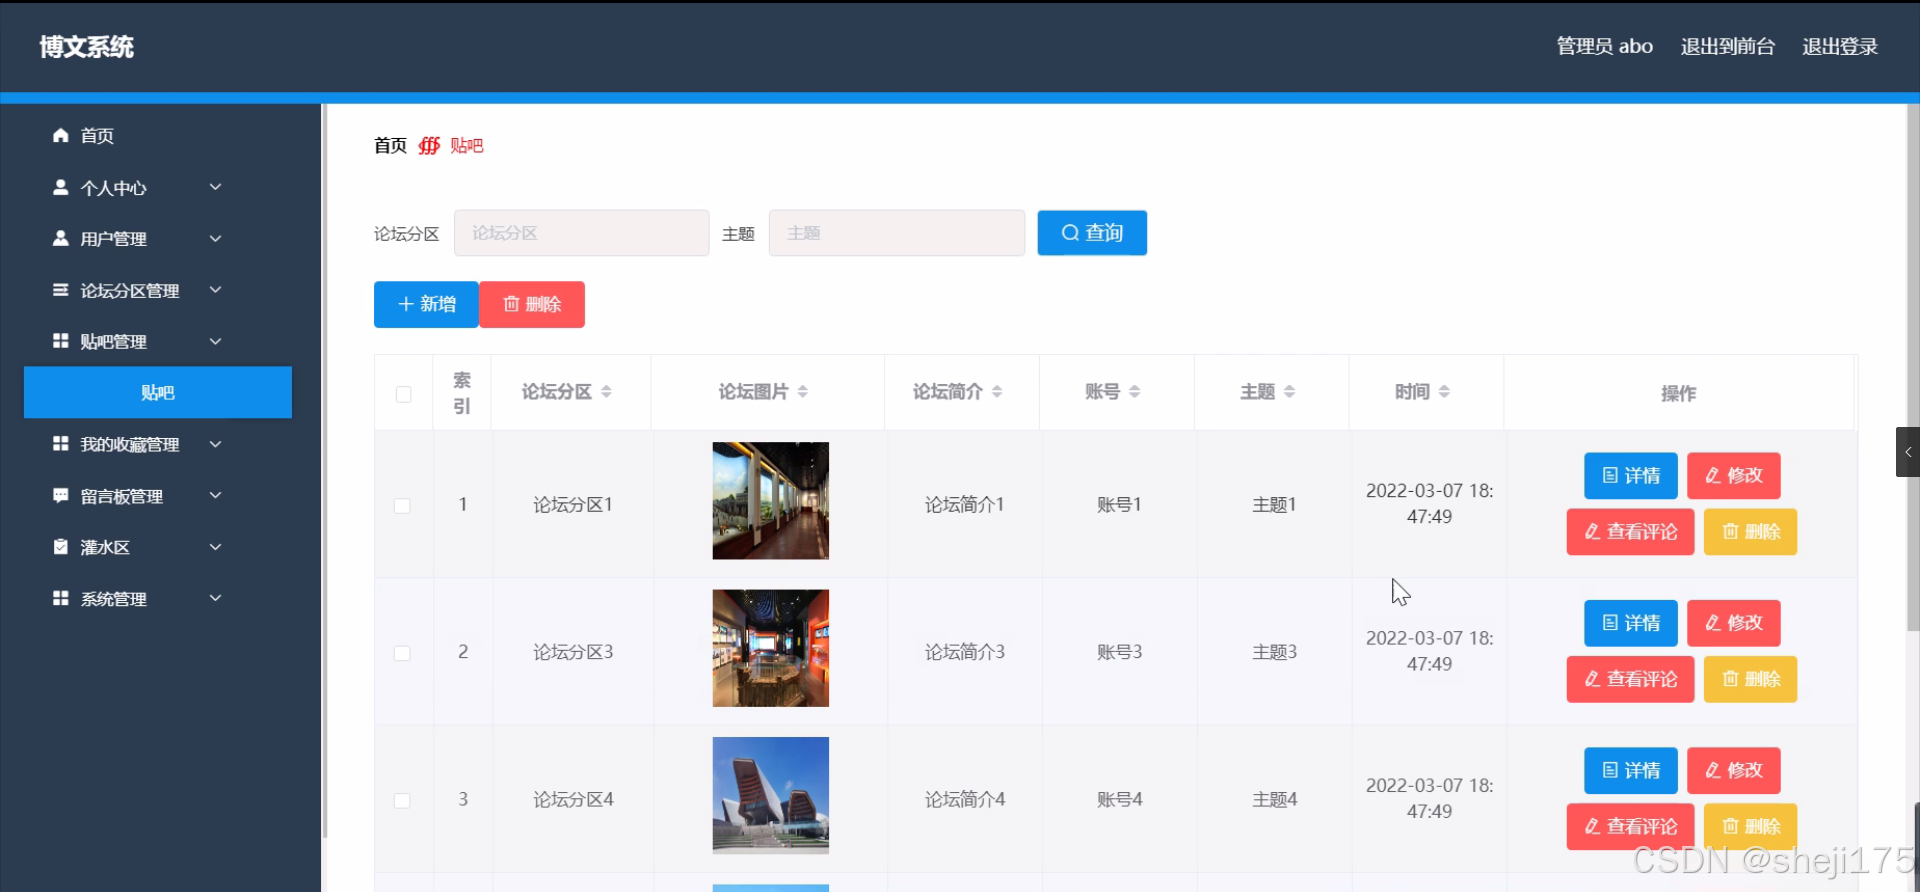Click 退出到前台 in the header
This screenshot has width=1920, height=892.
pyautogui.click(x=1727, y=47)
